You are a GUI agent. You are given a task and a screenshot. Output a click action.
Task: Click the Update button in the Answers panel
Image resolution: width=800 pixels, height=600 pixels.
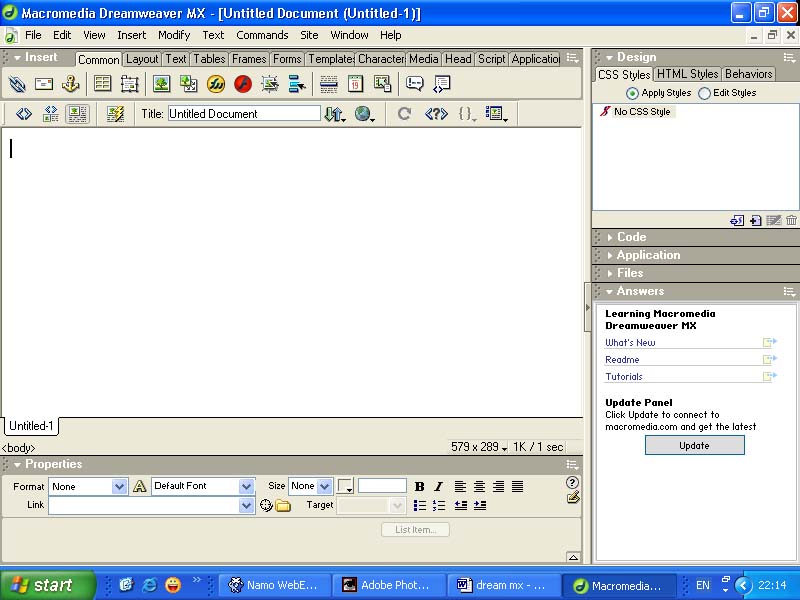click(x=694, y=445)
